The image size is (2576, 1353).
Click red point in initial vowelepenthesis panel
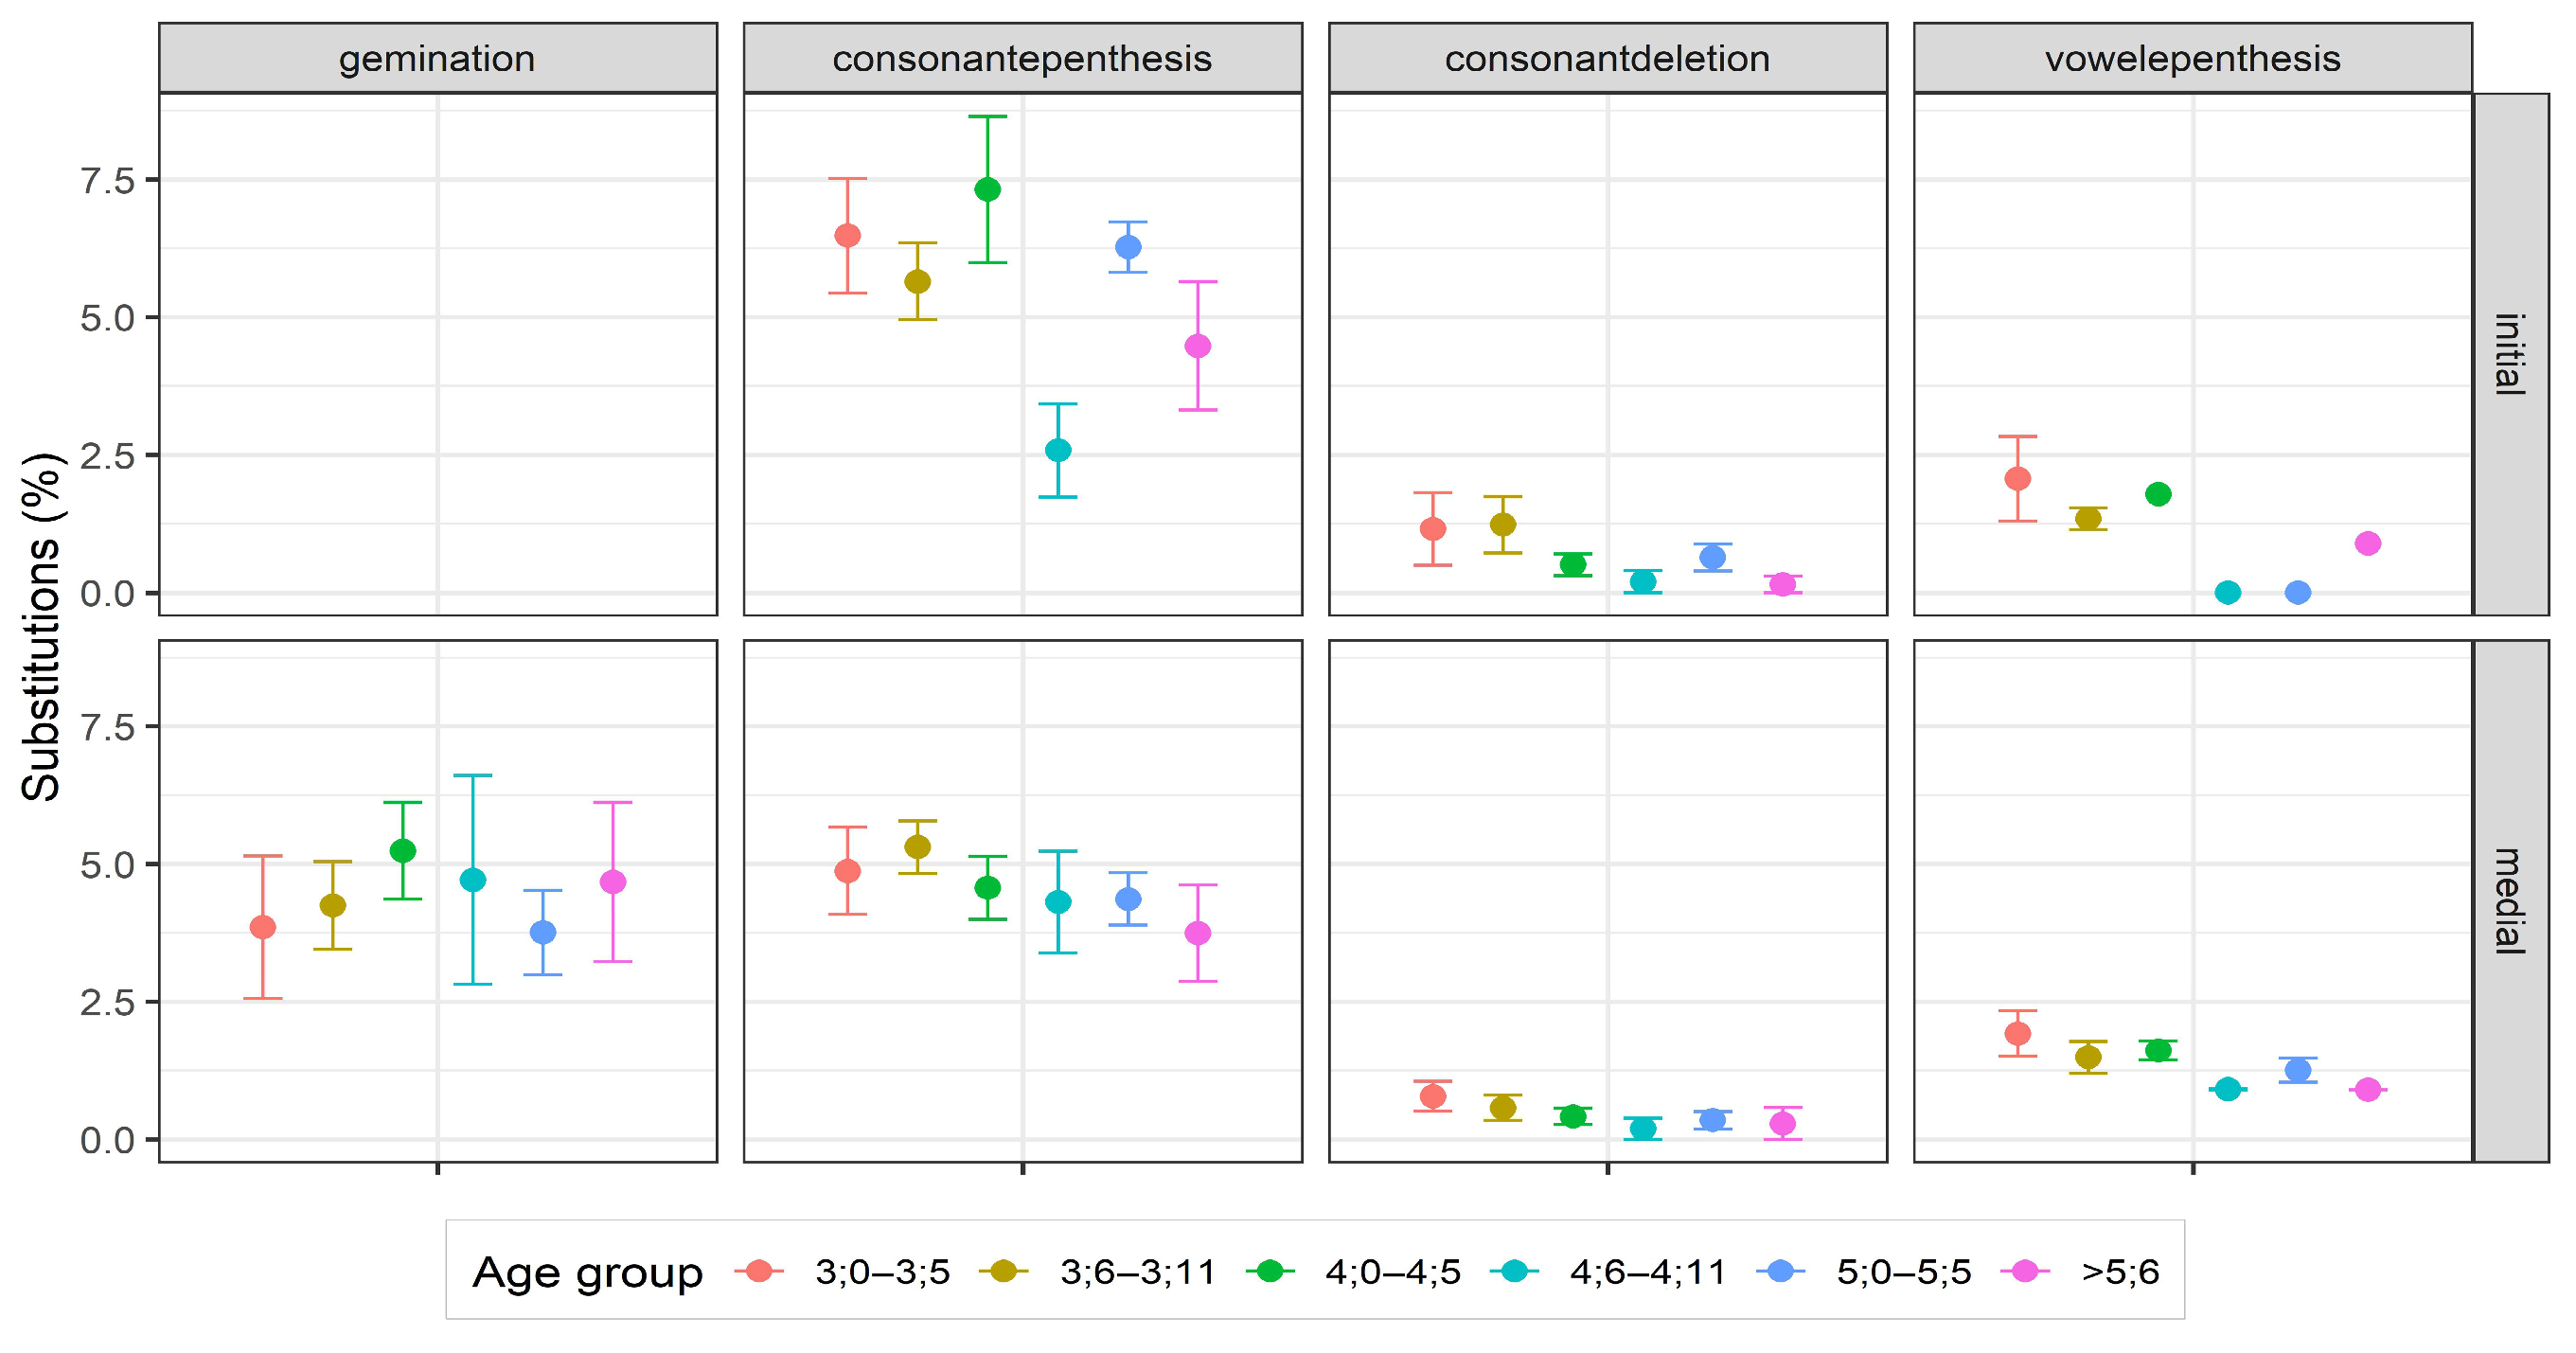coord(2017,478)
